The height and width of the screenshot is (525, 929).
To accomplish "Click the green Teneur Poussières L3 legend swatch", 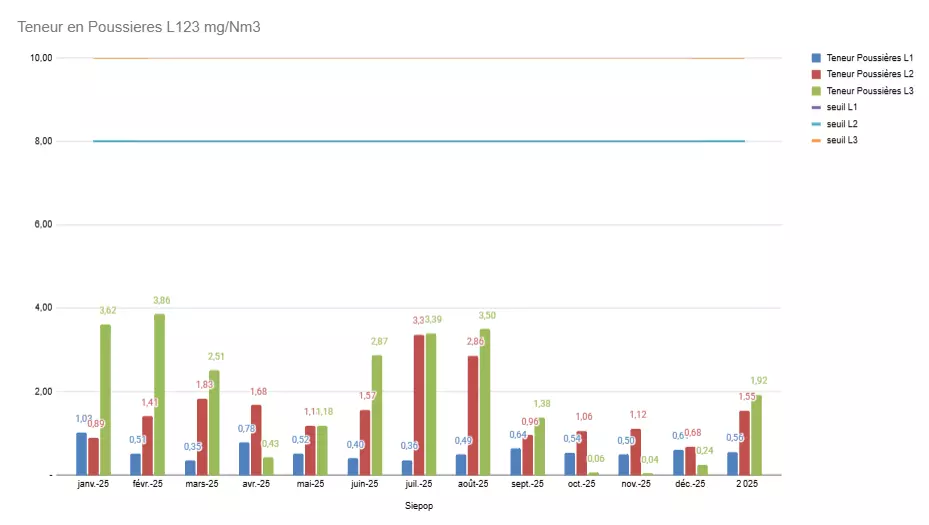I will (x=816, y=91).
